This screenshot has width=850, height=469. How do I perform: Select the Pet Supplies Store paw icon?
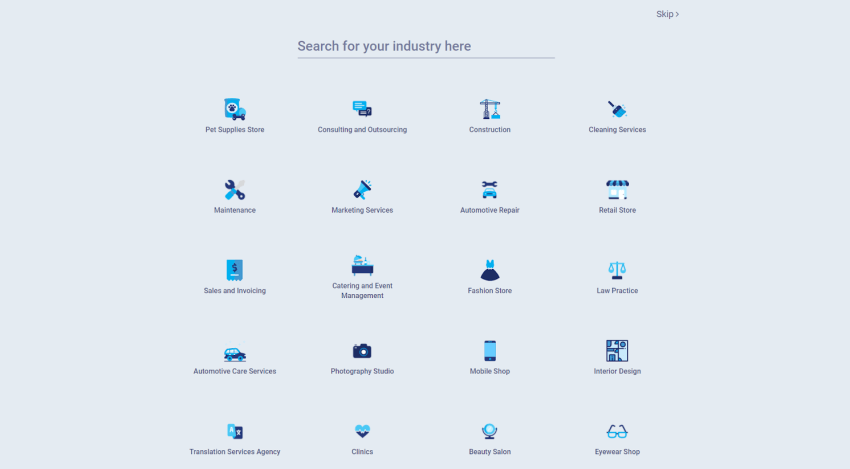(235, 109)
